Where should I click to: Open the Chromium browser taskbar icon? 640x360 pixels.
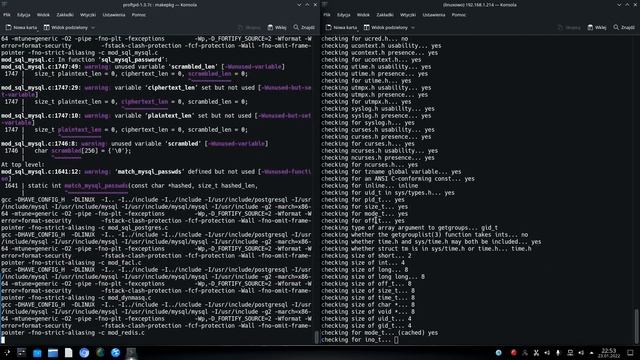click(x=84, y=353)
